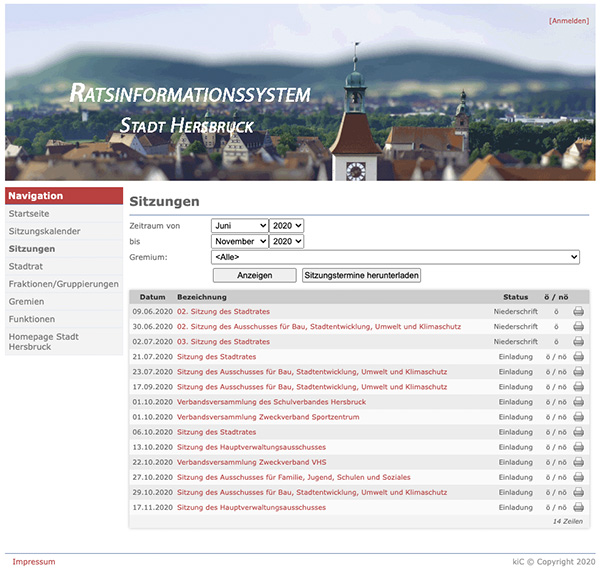Open the start month dropdown showing Juni
Image resolution: width=600 pixels, height=572 pixels.
pyautogui.click(x=239, y=226)
